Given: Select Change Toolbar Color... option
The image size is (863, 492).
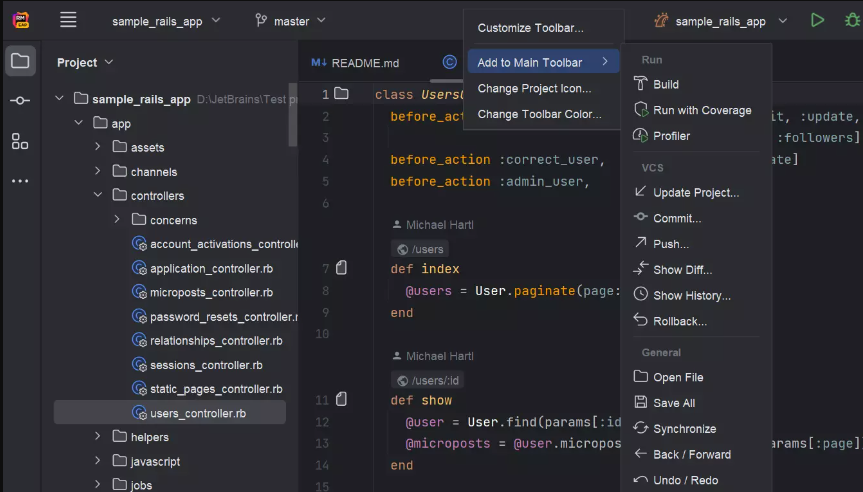Looking at the screenshot, I should pos(539,114).
